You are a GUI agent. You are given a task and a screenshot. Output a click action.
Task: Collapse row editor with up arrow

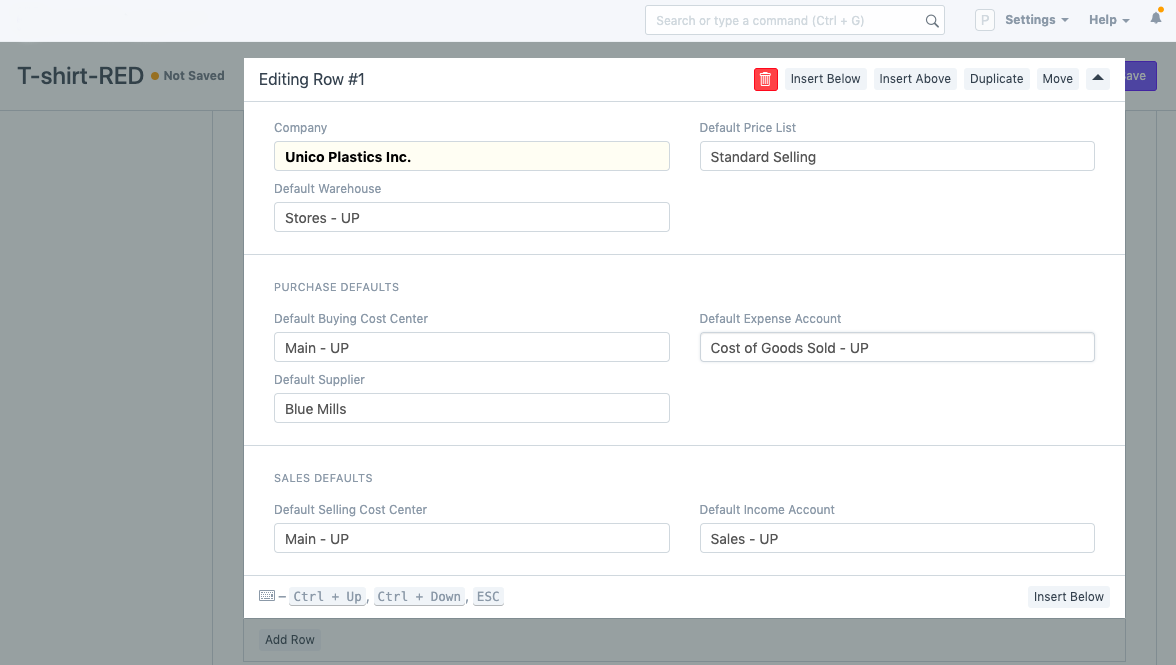(x=1097, y=79)
